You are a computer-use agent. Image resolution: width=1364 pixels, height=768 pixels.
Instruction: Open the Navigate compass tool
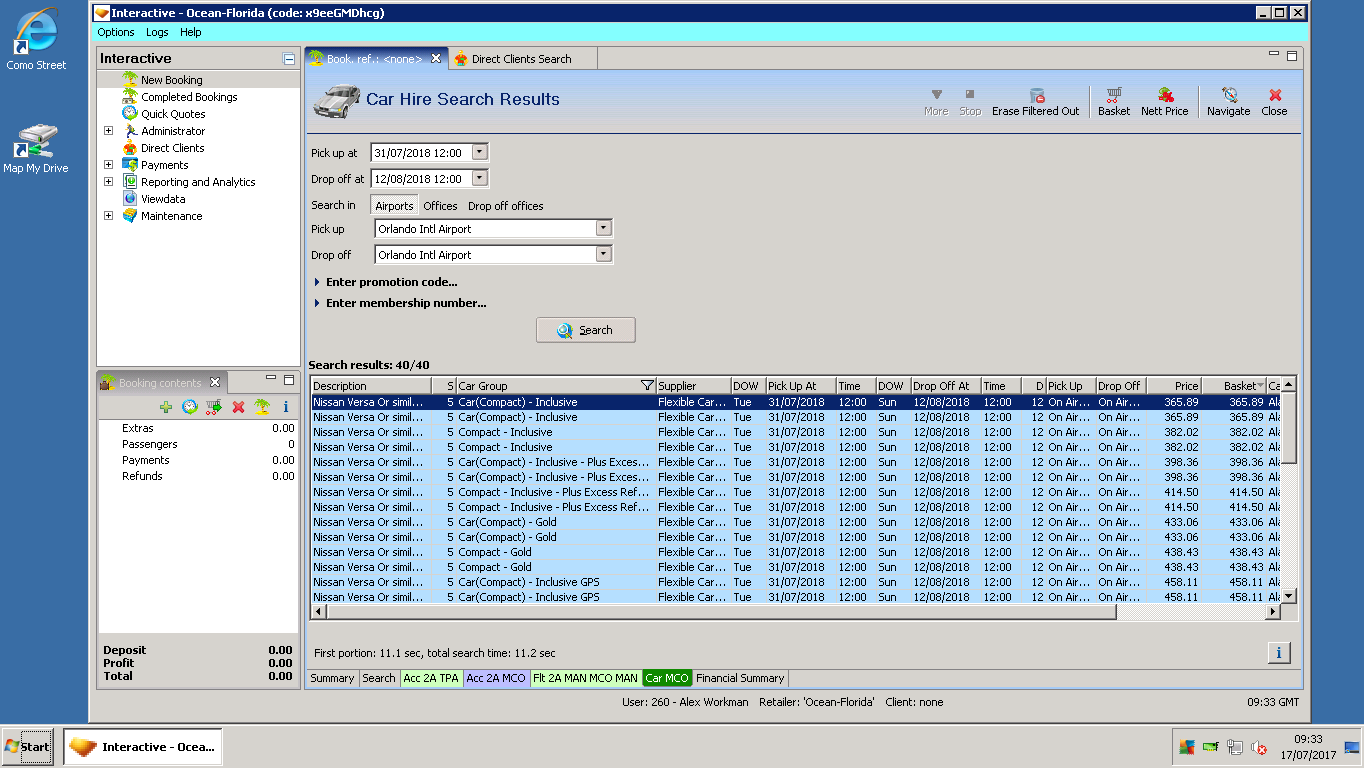coord(1228,101)
